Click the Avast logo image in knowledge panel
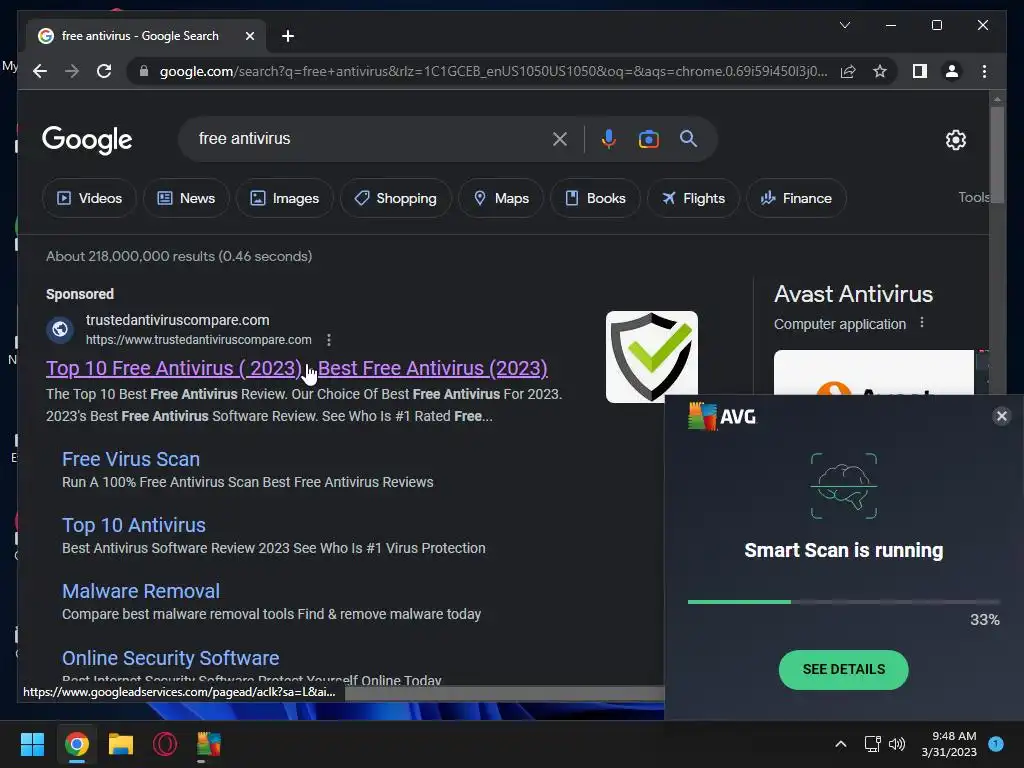Viewport: 1024px width, 768px height. 873,373
